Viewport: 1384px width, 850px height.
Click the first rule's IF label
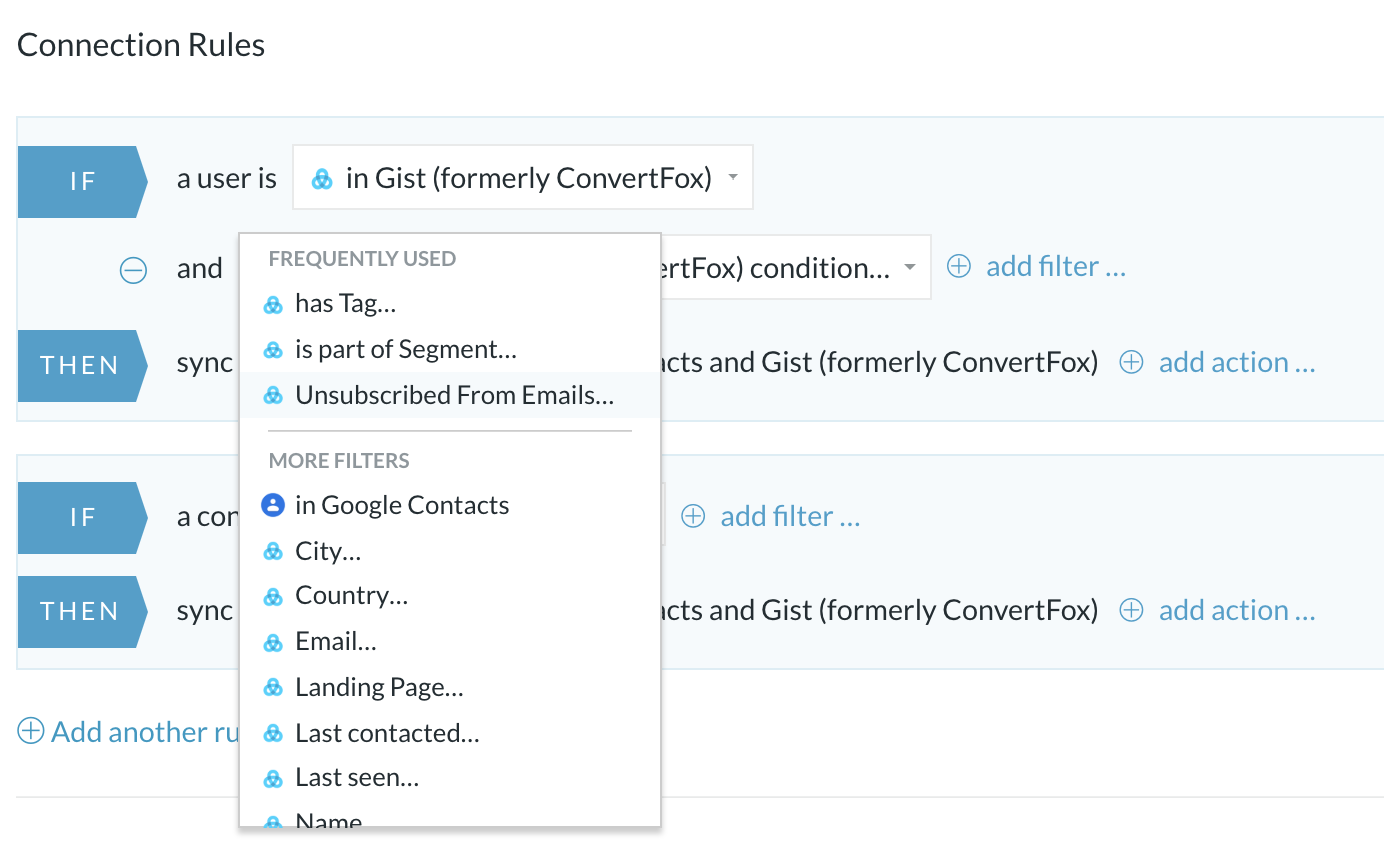pyautogui.click(x=82, y=181)
